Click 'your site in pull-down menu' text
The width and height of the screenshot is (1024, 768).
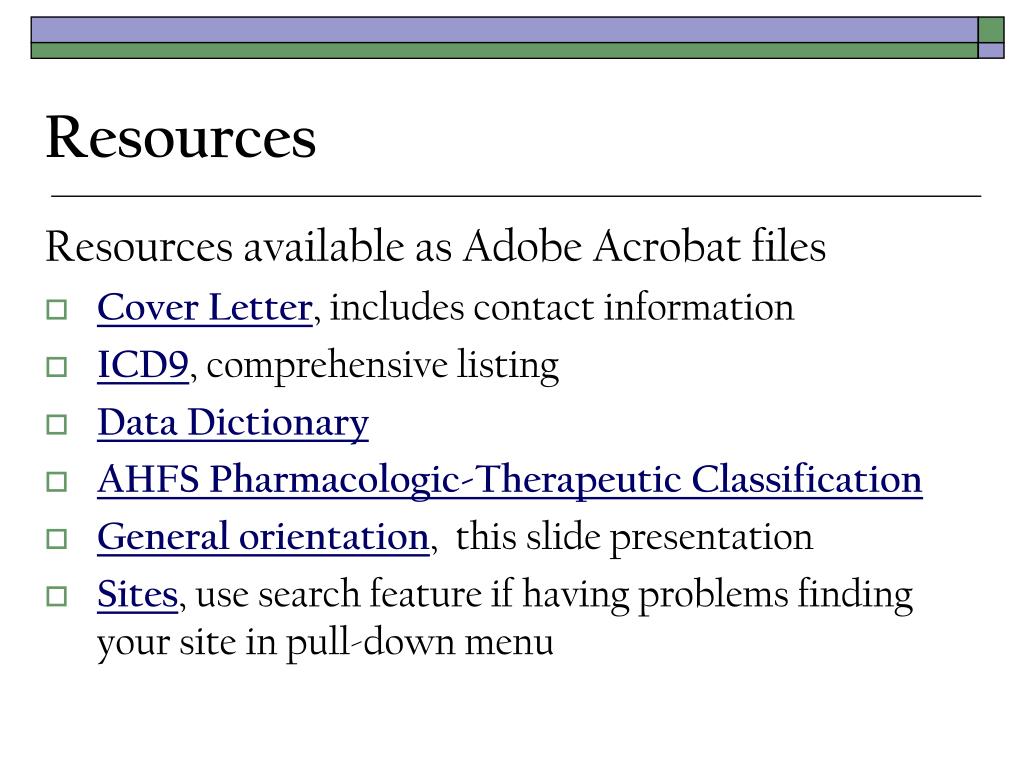point(325,643)
